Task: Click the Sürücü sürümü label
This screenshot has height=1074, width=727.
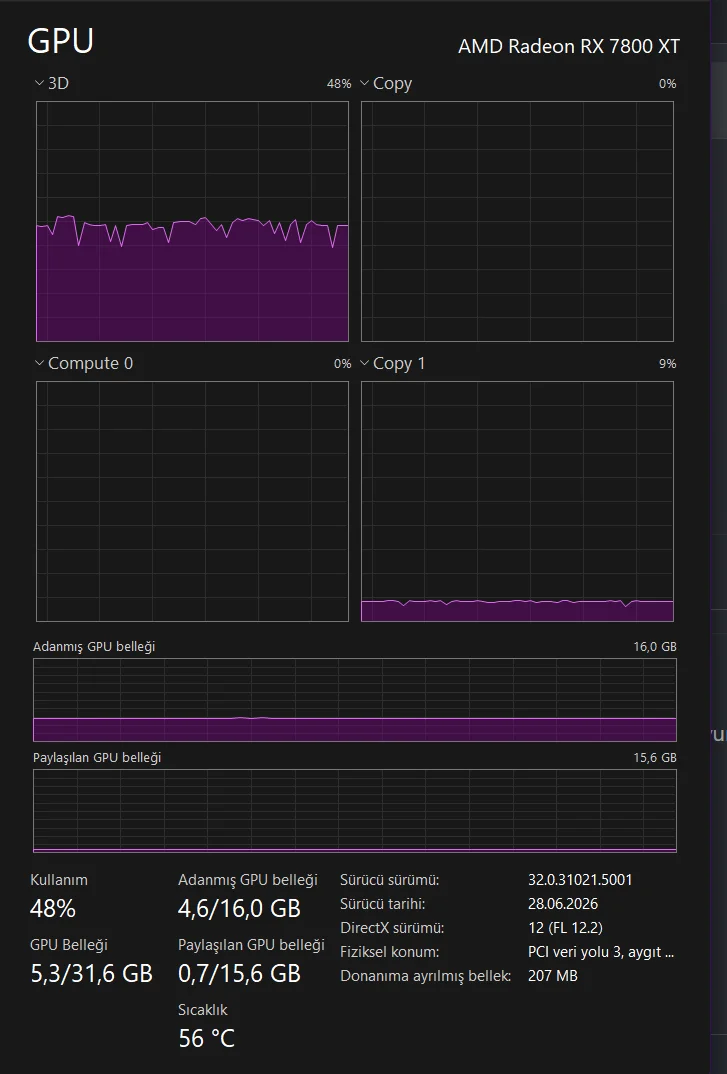Action: pos(389,880)
